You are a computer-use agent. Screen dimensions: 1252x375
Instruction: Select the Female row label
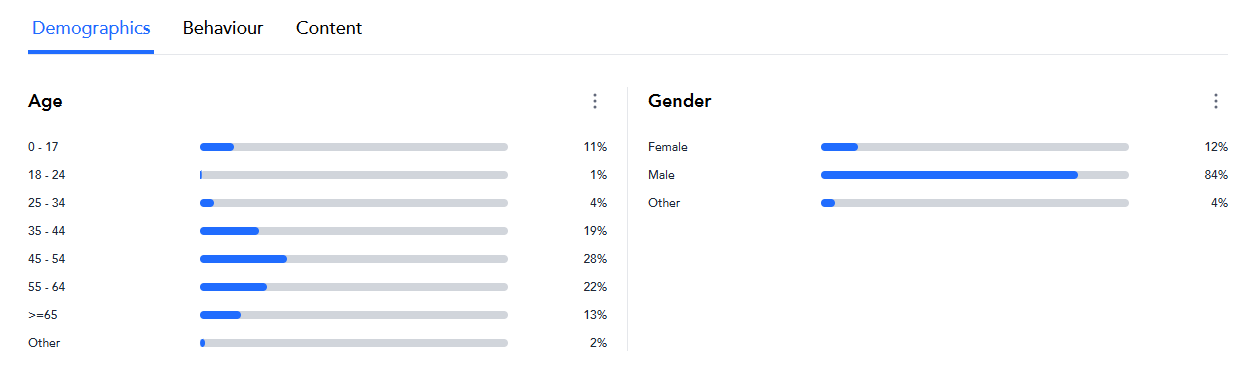pyautogui.click(x=668, y=147)
